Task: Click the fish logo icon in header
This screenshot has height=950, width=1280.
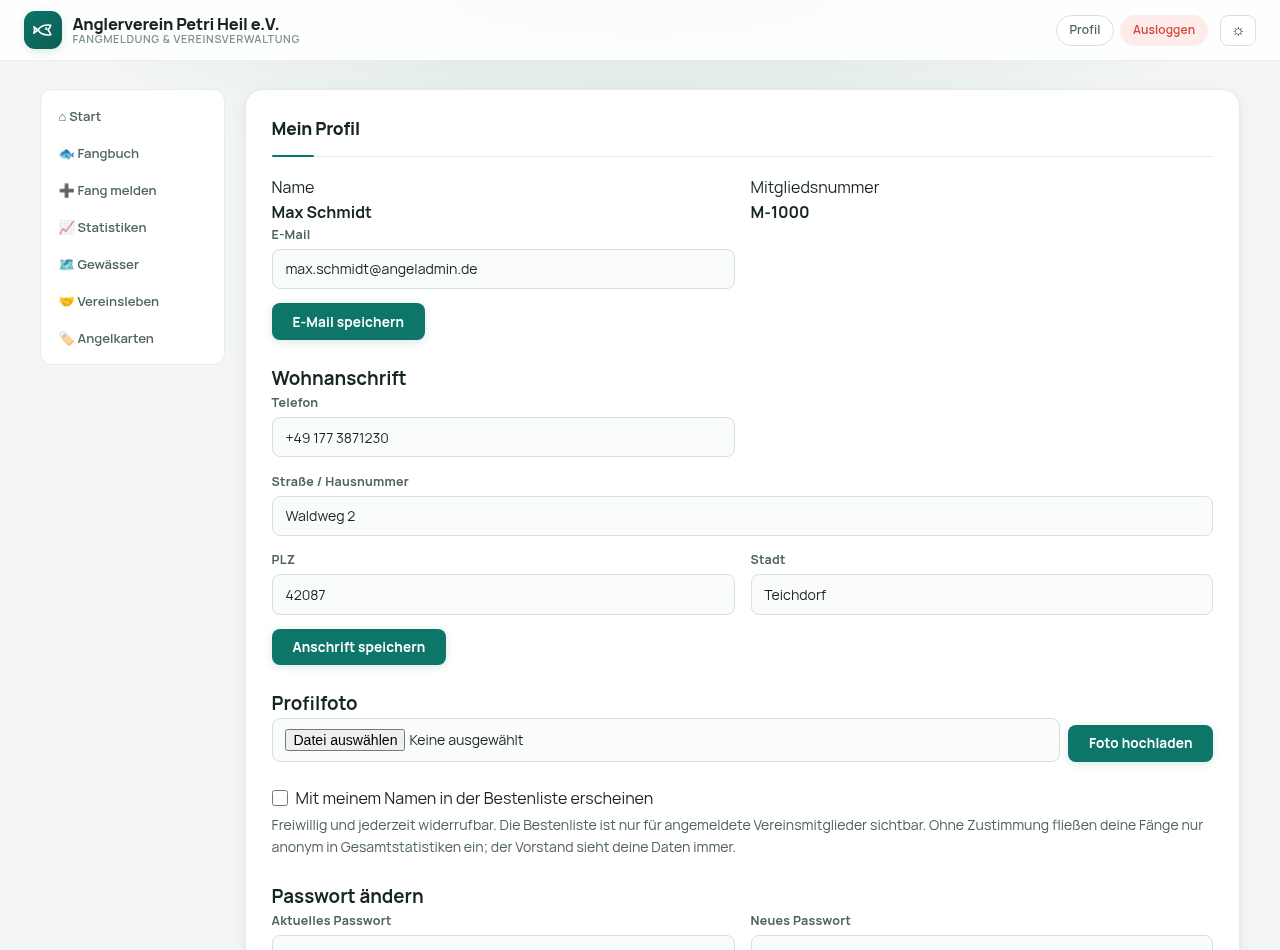Action: [43, 30]
